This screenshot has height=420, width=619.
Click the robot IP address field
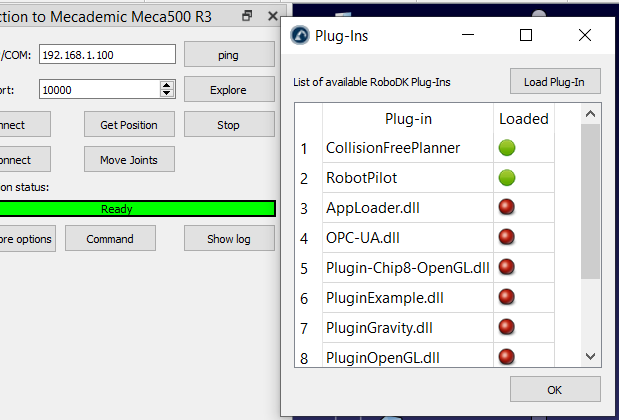pyautogui.click(x=107, y=55)
